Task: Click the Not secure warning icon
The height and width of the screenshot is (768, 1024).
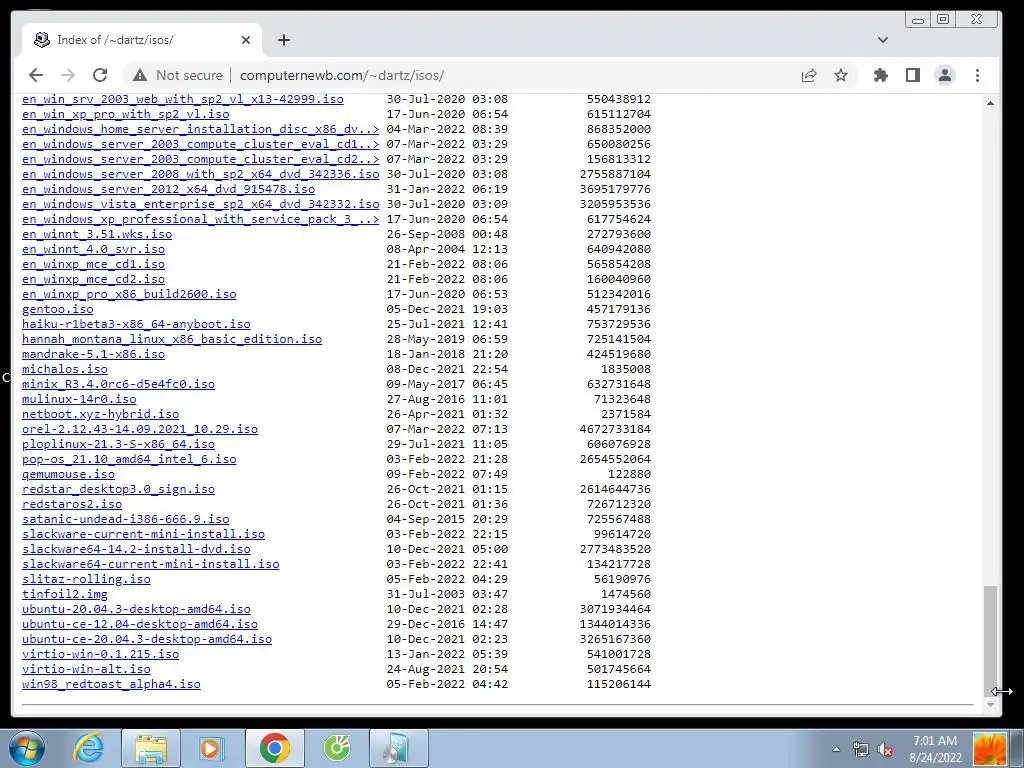Action: tap(140, 76)
